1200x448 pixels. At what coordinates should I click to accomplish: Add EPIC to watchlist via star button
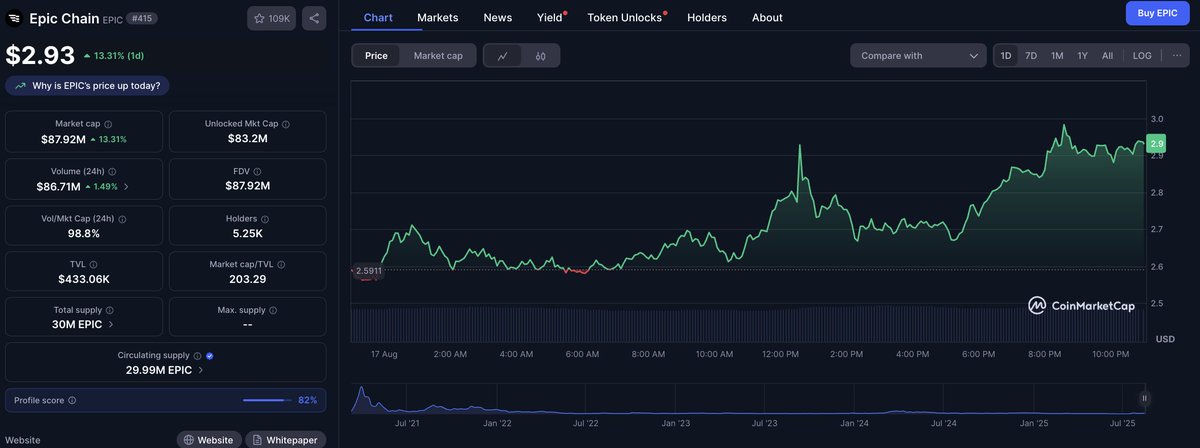click(x=271, y=18)
